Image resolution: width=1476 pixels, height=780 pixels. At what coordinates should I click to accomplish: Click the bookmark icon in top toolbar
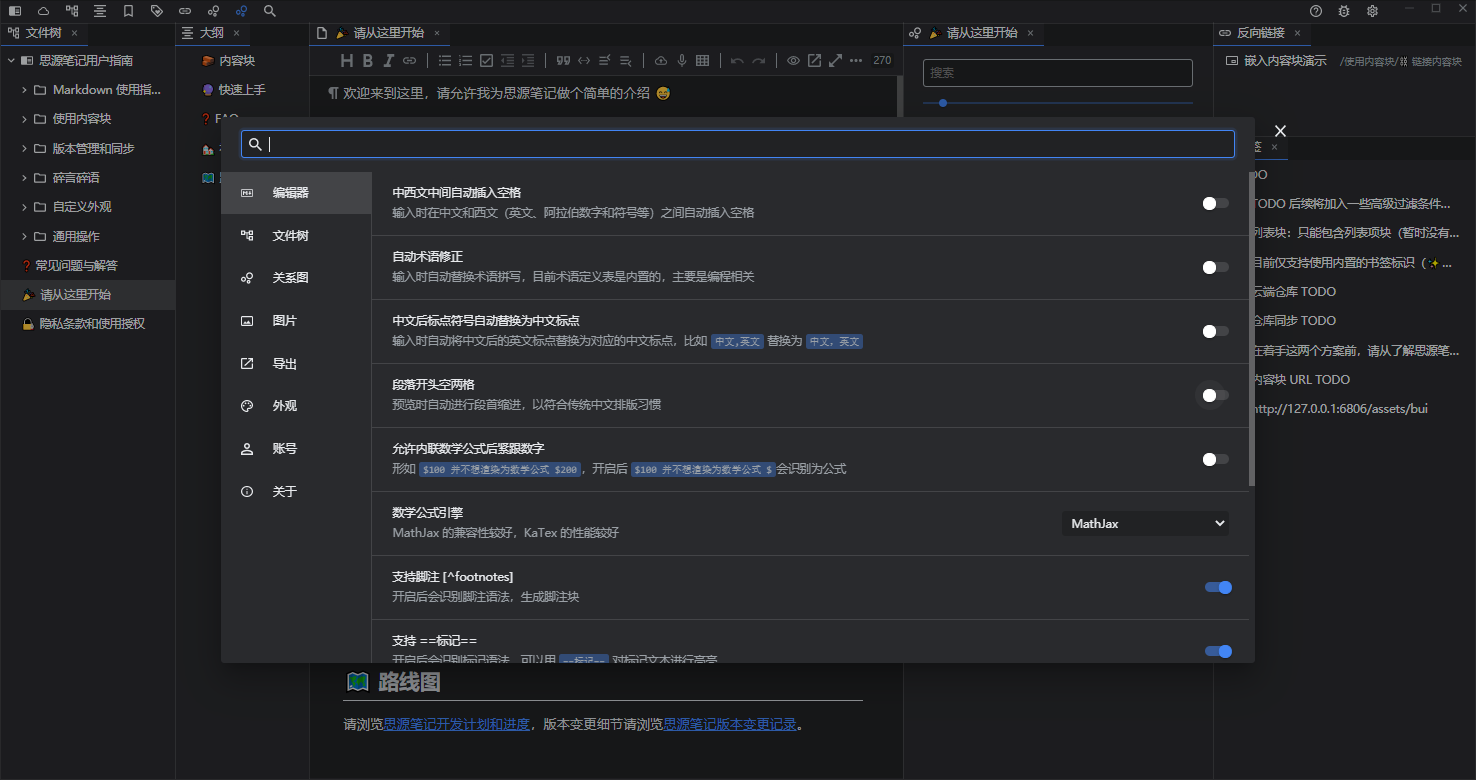pos(128,11)
